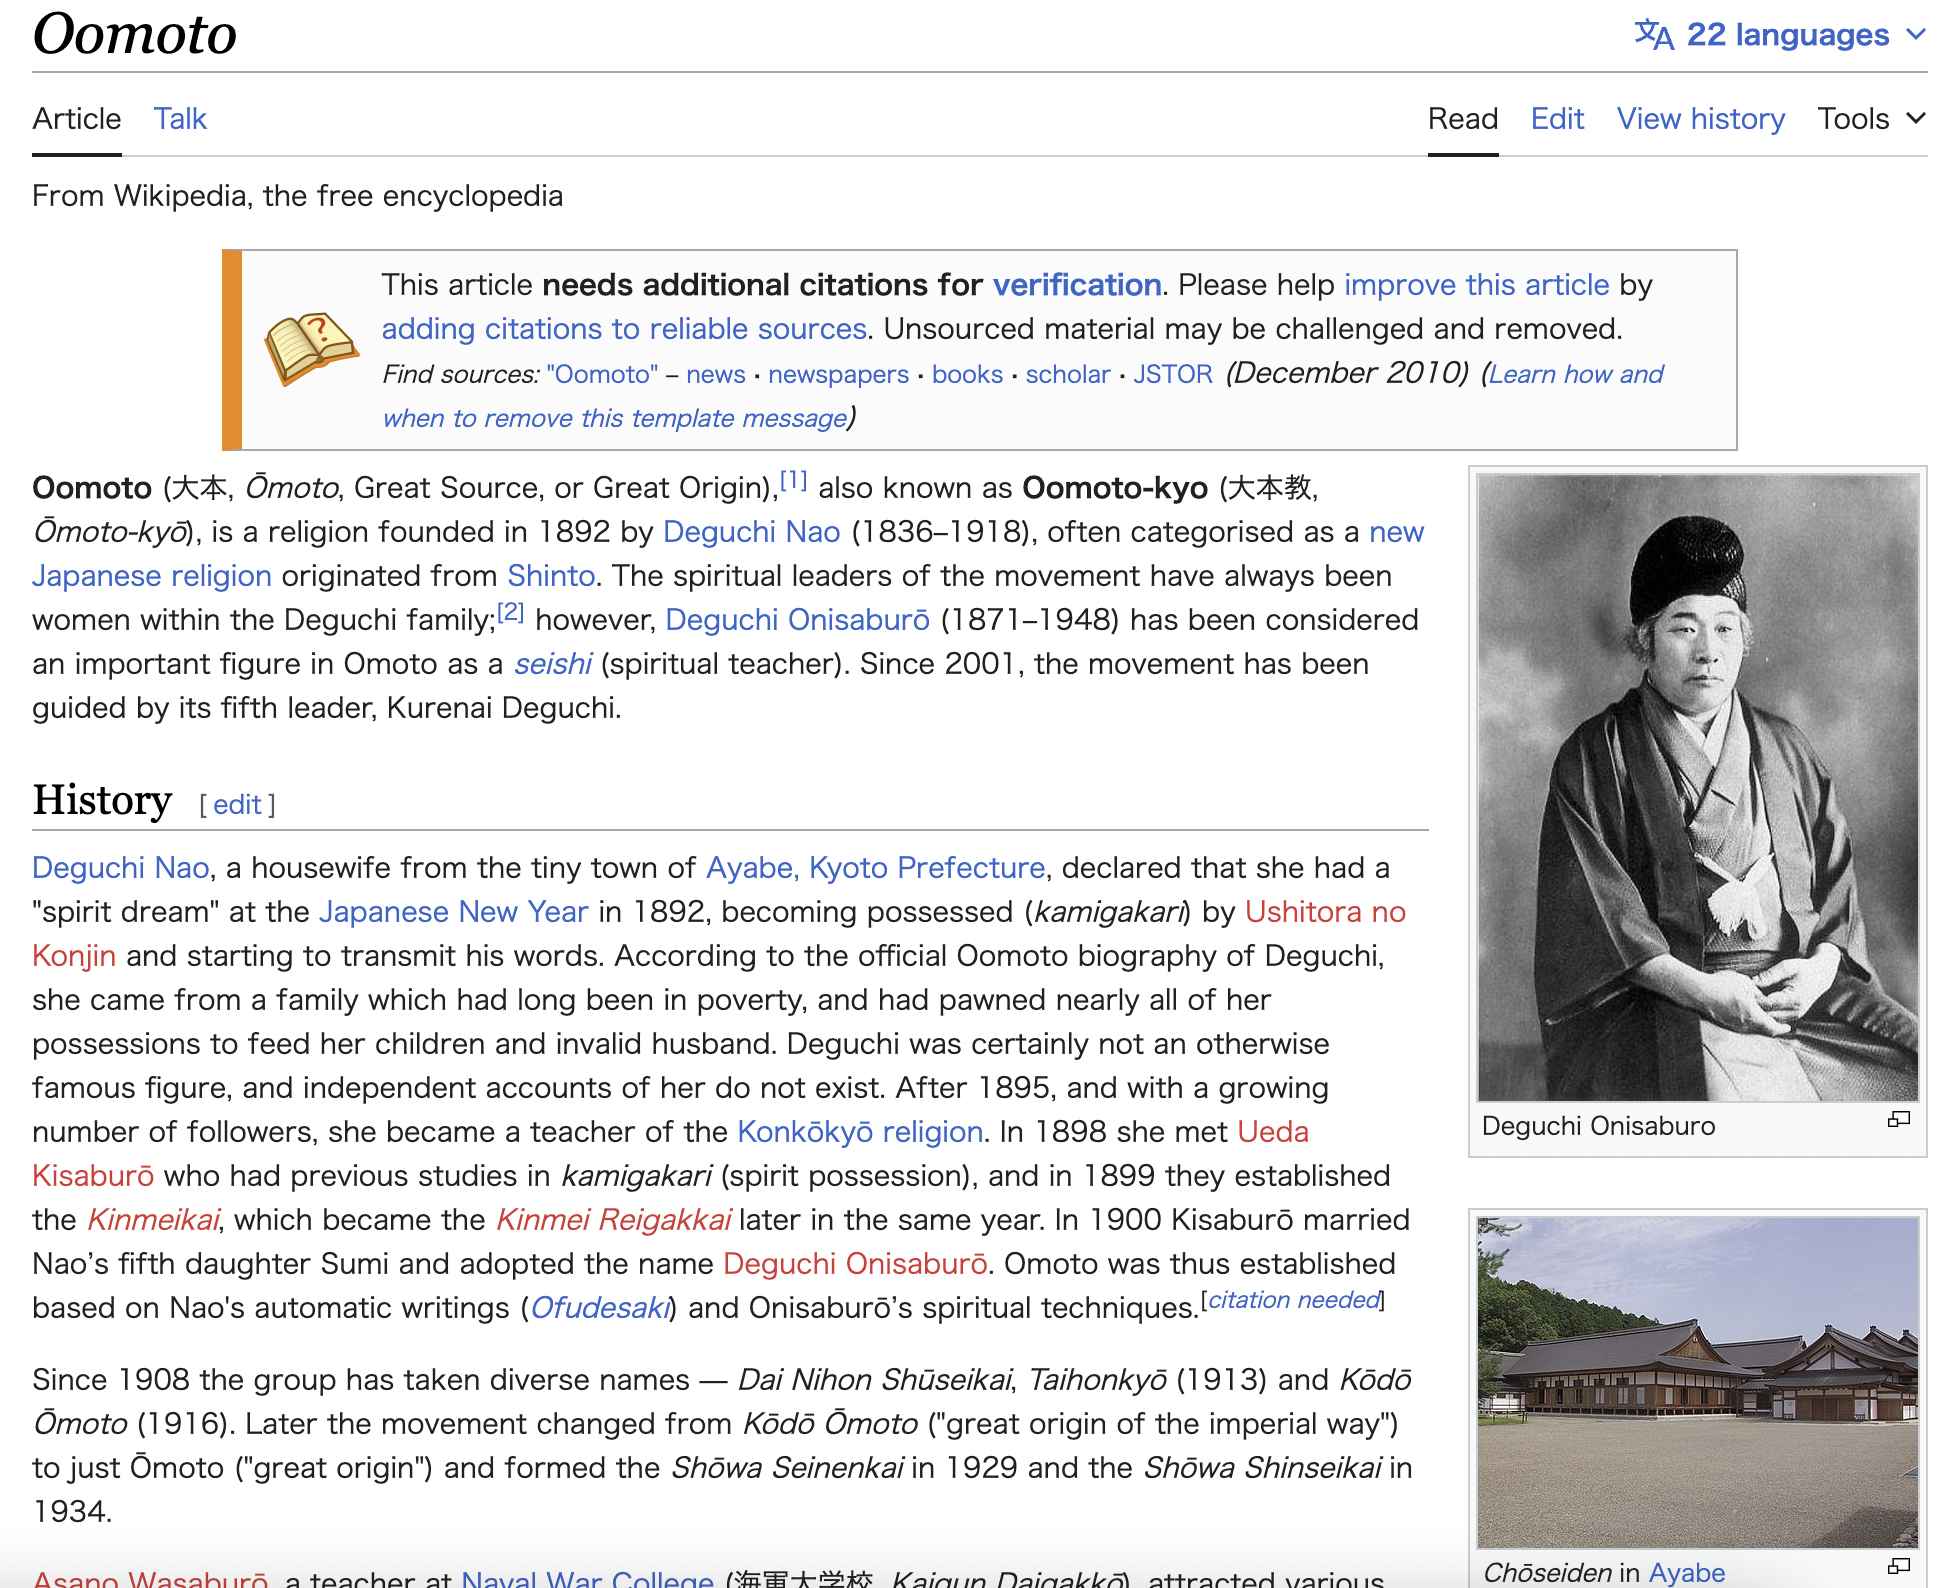Follow the Konkōkyō religion link
The image size is (1952, 1588).
[860, 1132]
